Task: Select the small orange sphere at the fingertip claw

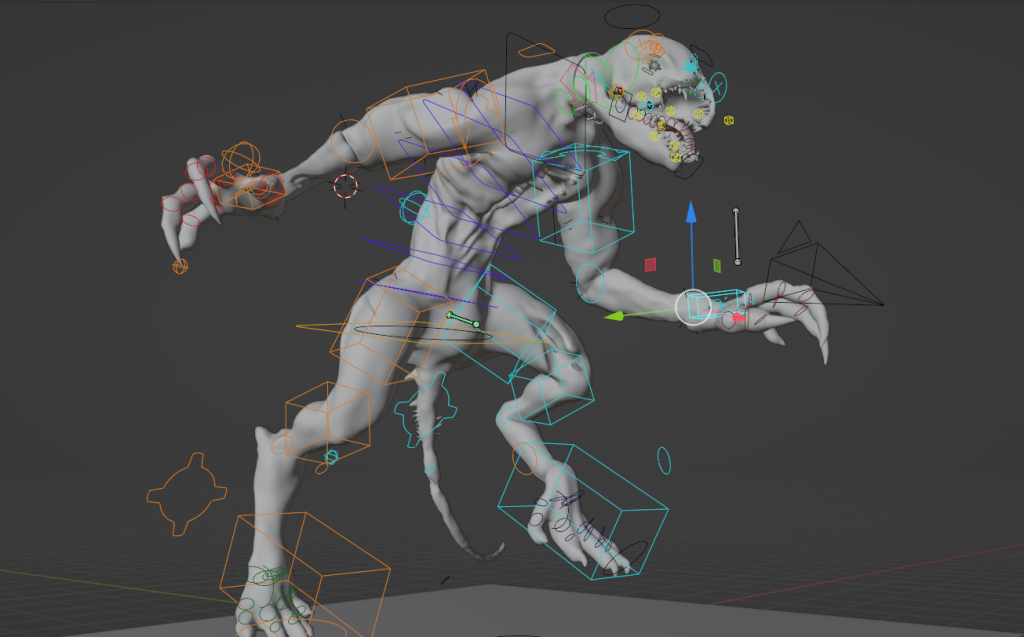Action: [x=180, y=267]
